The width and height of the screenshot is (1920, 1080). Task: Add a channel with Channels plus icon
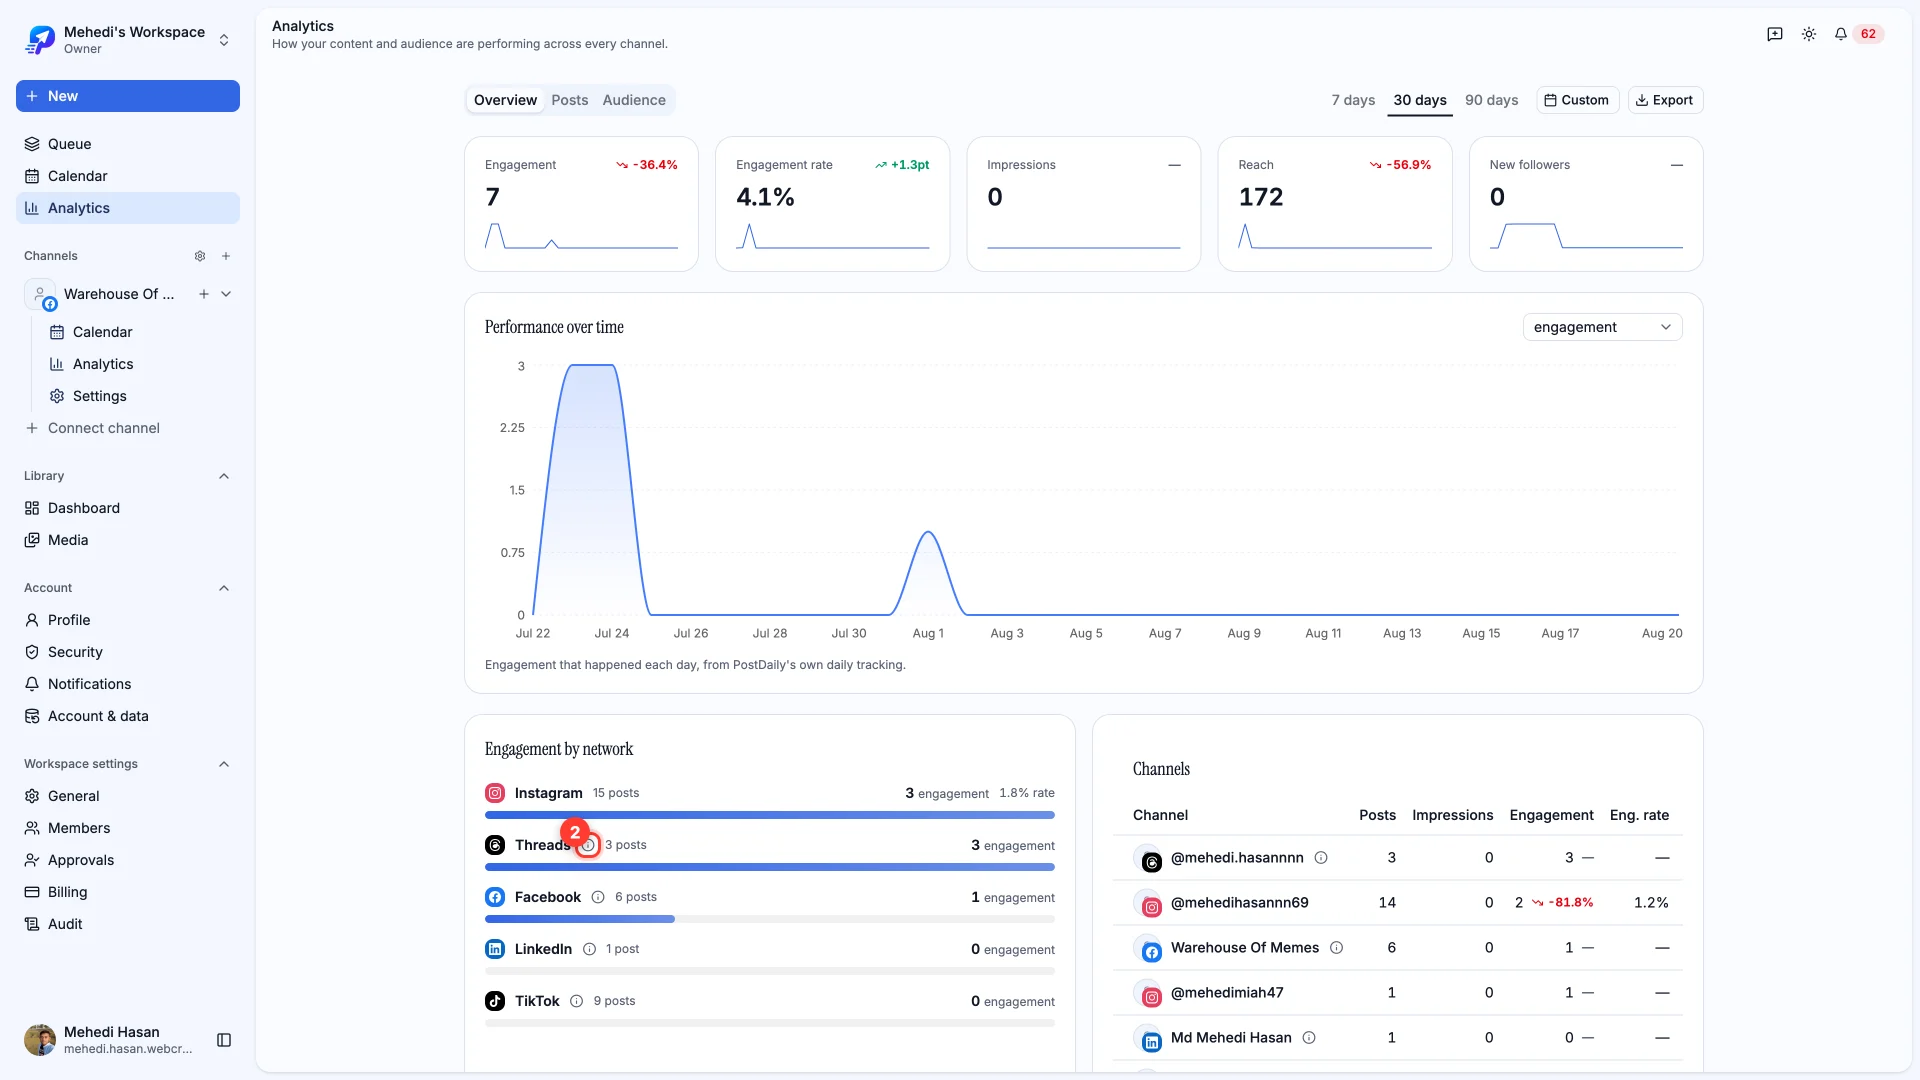point(226,256)
